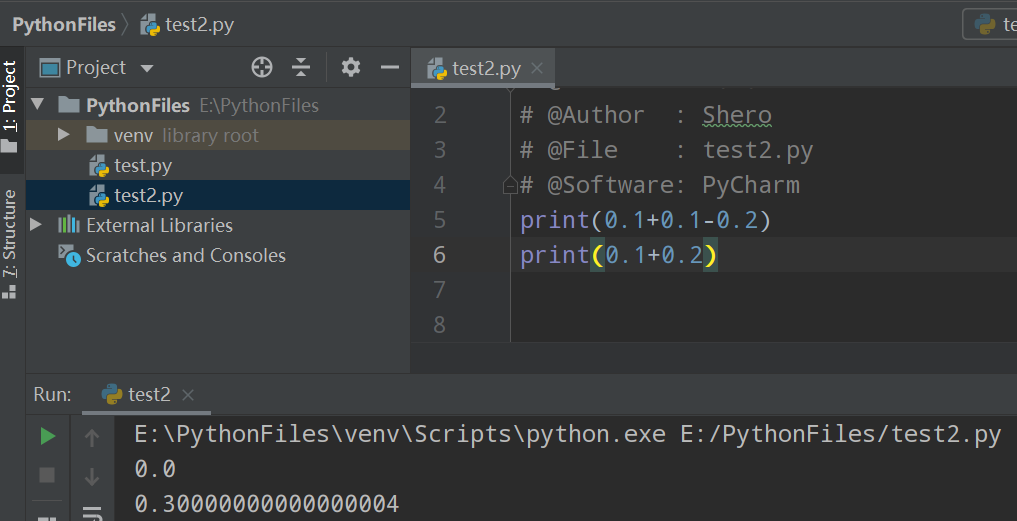The image size is (1017, 521).
Task: Collapse the PythonFiles root folder arrow
Action: [37, 104]
